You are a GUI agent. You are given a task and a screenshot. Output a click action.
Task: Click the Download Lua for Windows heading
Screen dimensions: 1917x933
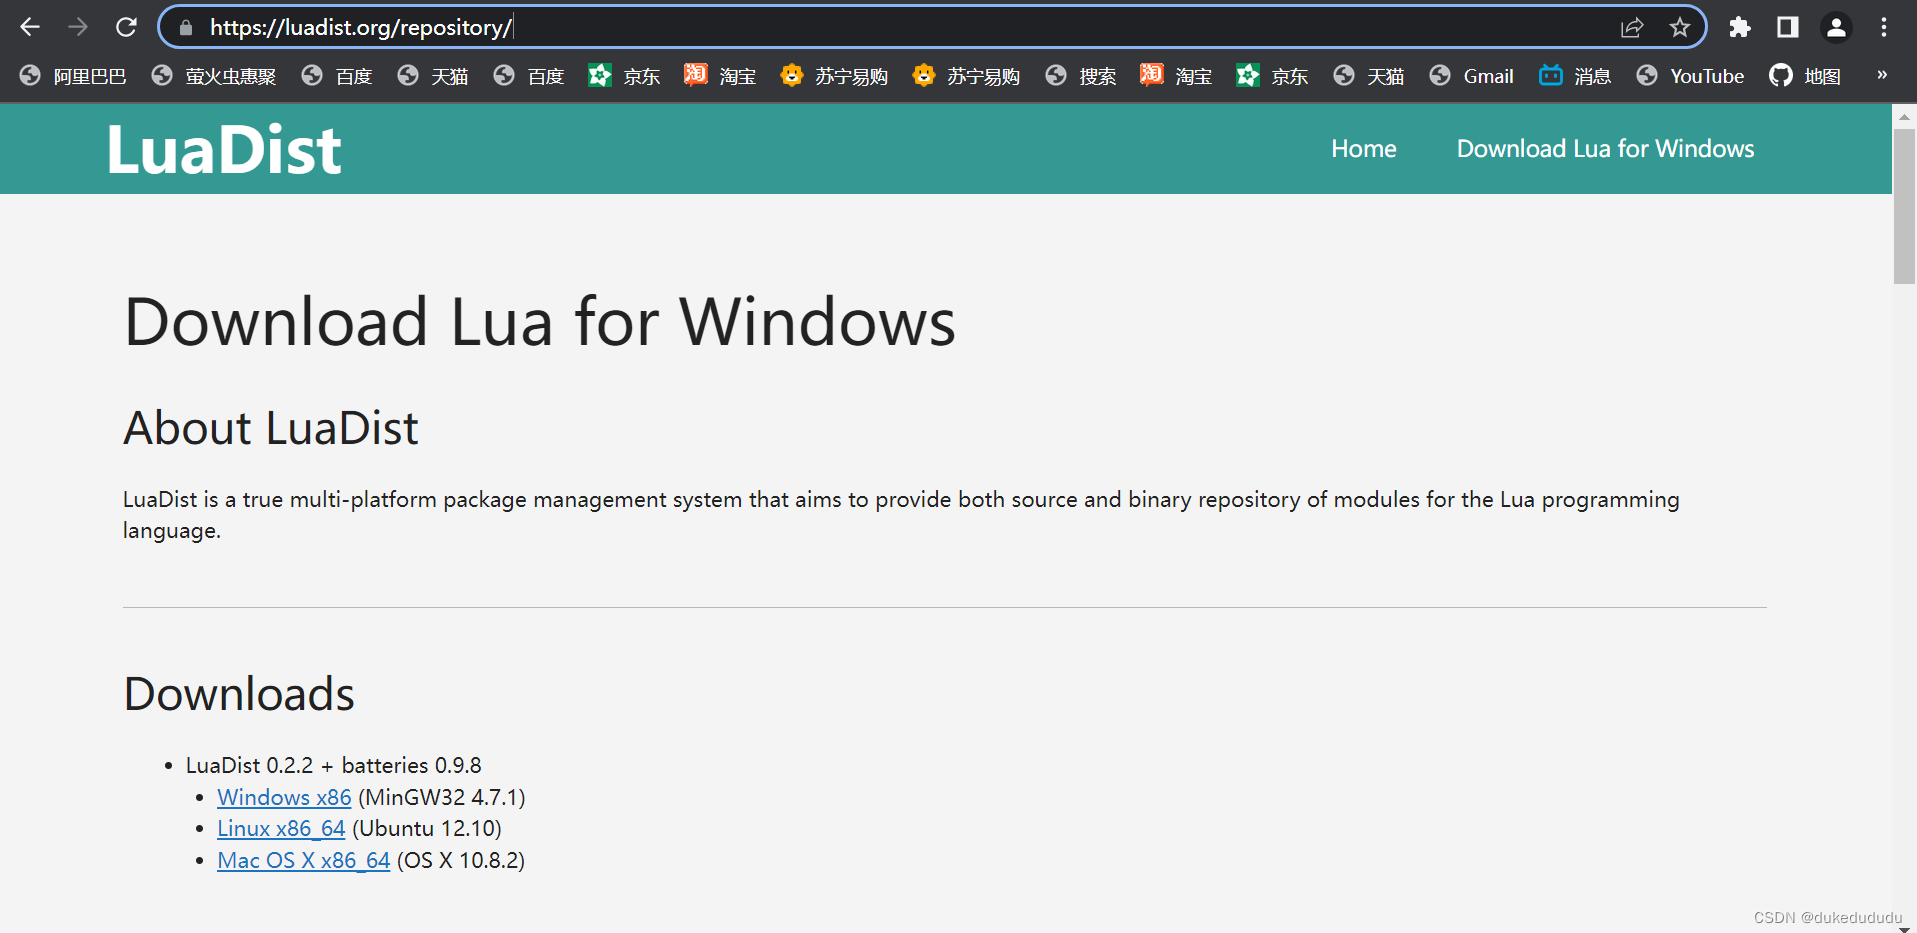540,322
